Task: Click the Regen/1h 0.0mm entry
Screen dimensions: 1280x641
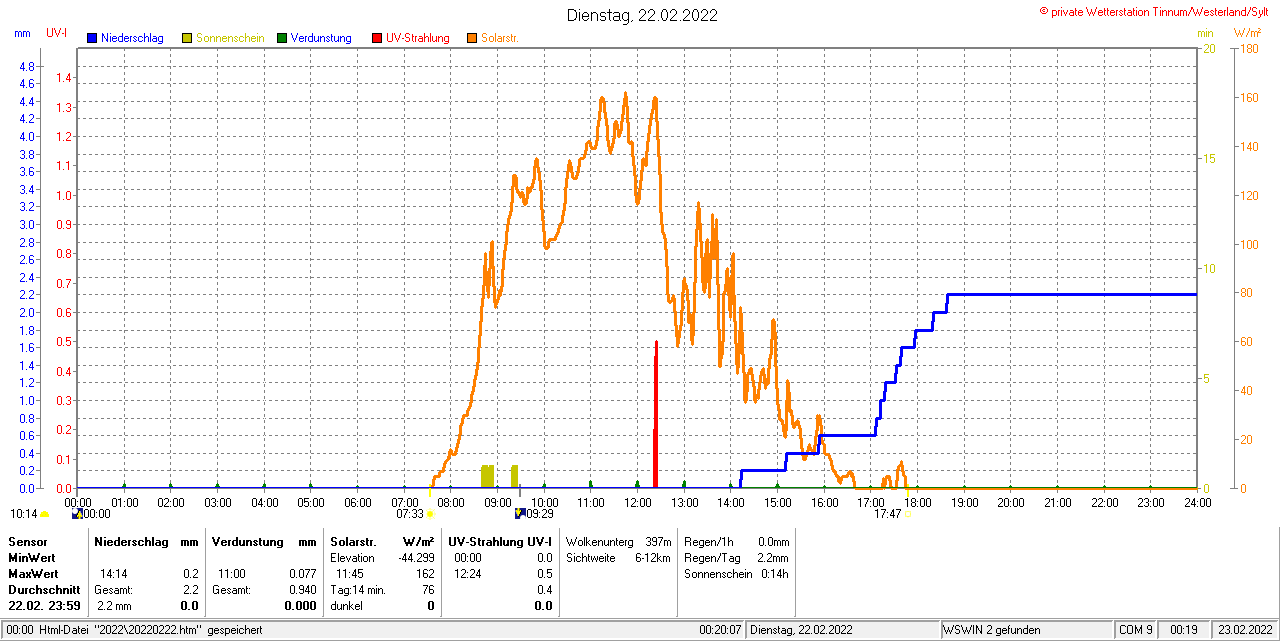Action: click(x=736, y=541)
